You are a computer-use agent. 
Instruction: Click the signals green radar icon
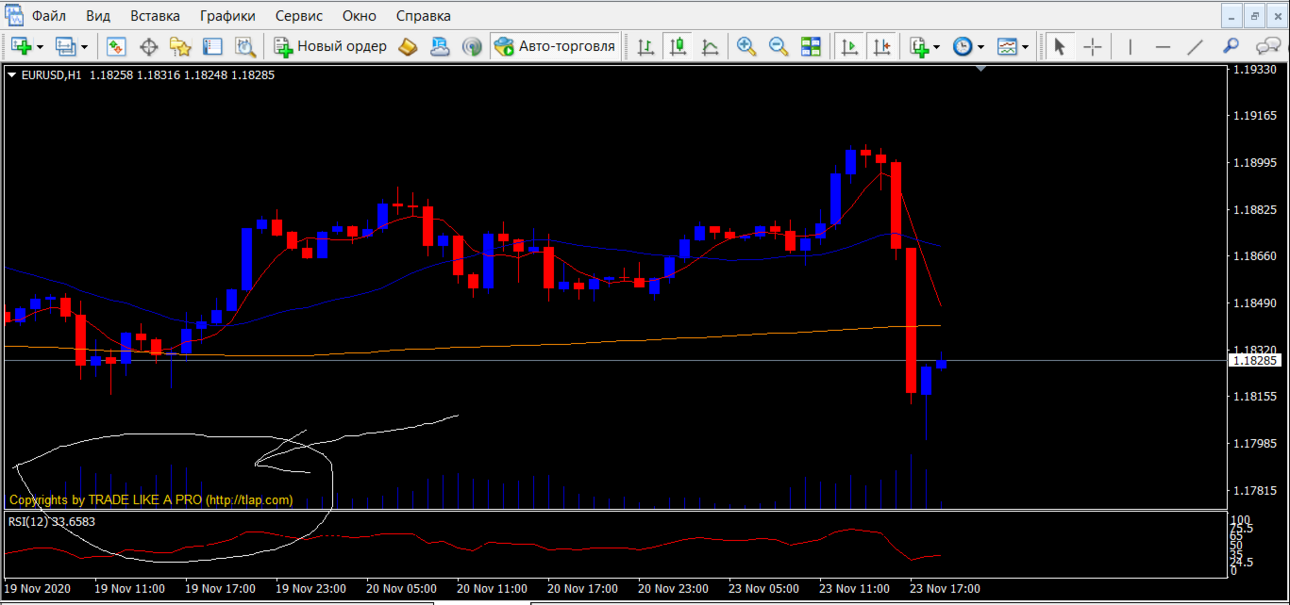472,46
